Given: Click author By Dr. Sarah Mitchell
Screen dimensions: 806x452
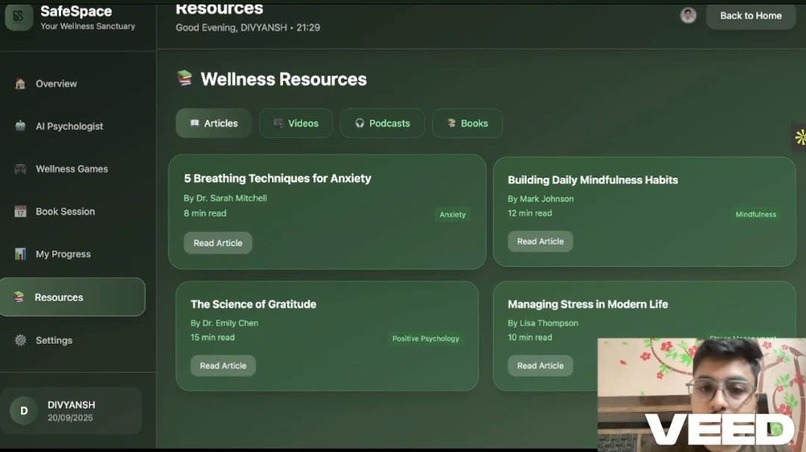Looking at the screenshot, I should coord(225,198).
